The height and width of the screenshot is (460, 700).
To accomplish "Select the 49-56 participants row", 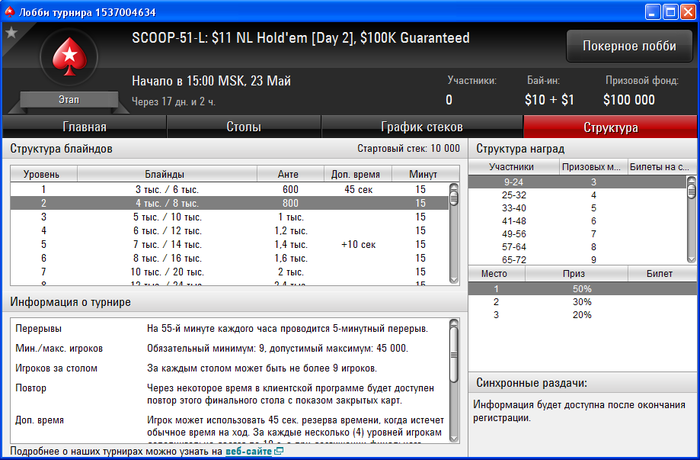I will click(577, 234).
